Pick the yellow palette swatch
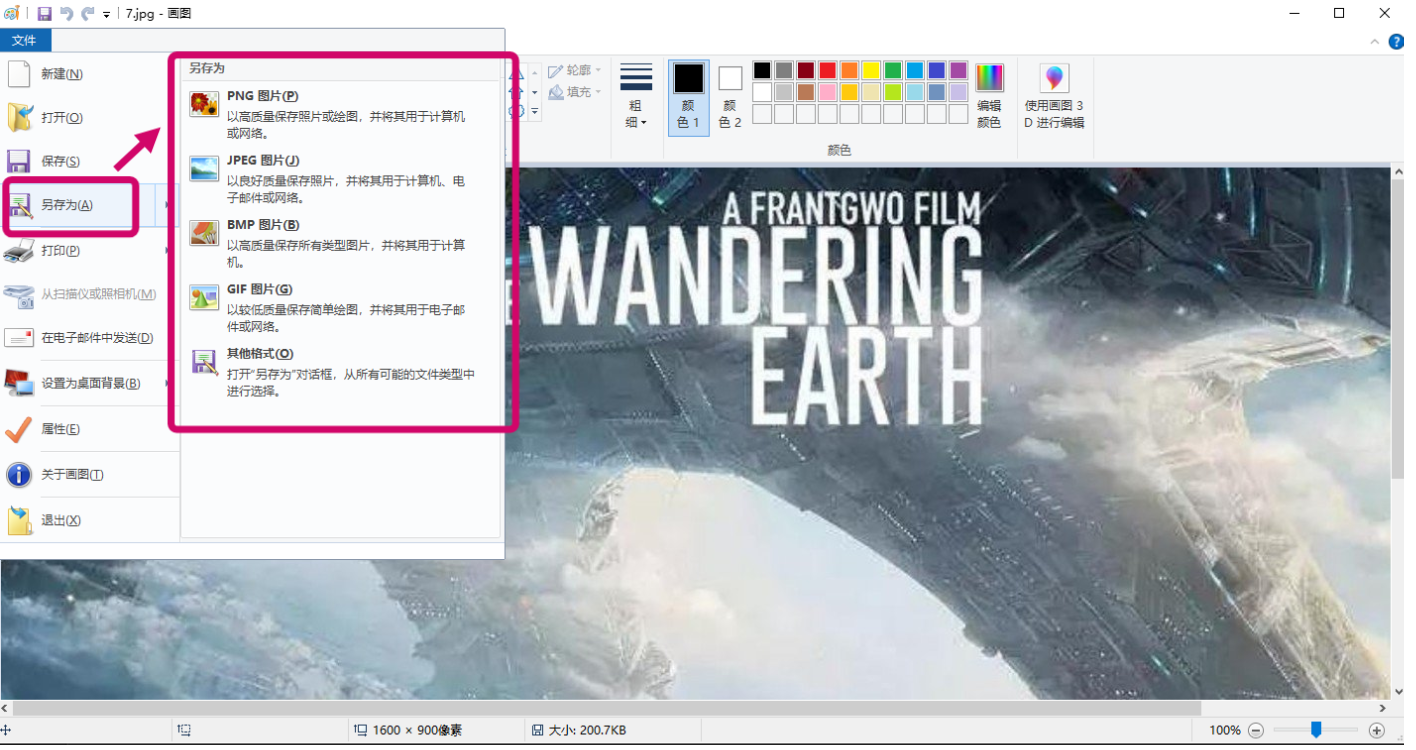Screen dimensions: 1416x750 (x=871, y=71)
